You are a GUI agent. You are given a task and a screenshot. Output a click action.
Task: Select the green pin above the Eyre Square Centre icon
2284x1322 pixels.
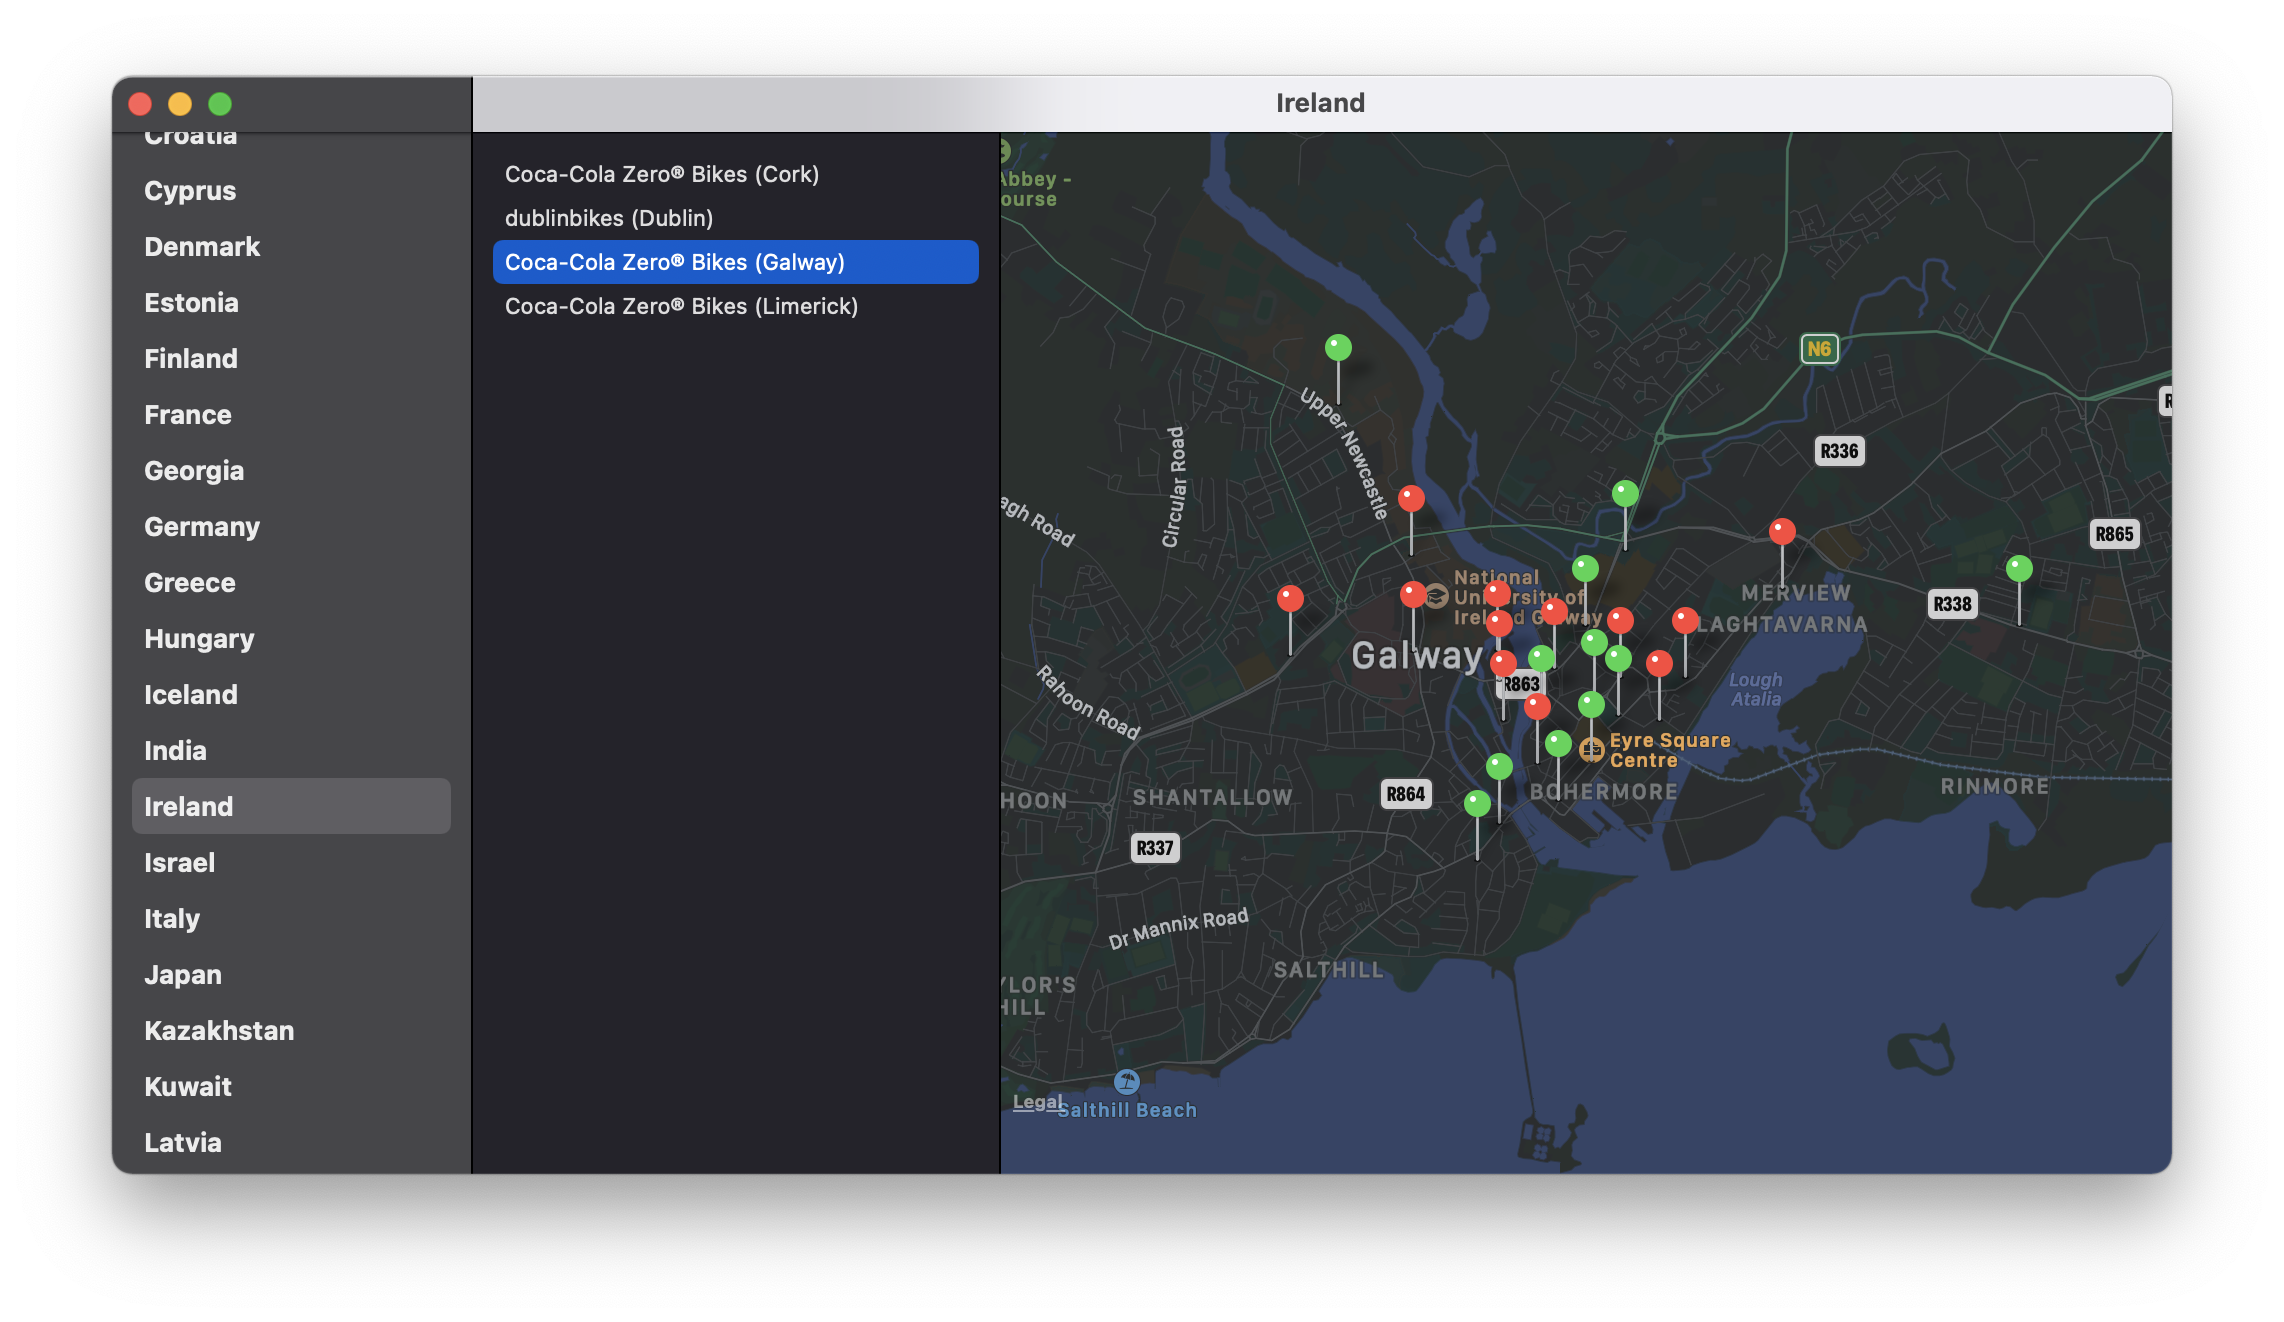(1591, 704)
